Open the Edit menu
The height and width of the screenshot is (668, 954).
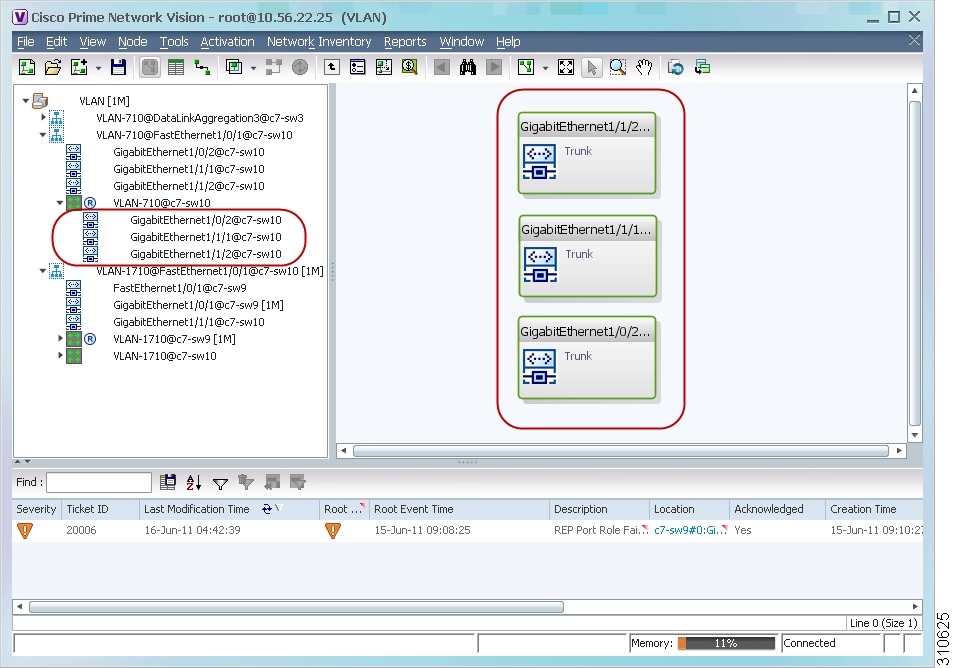click(57, 41)
